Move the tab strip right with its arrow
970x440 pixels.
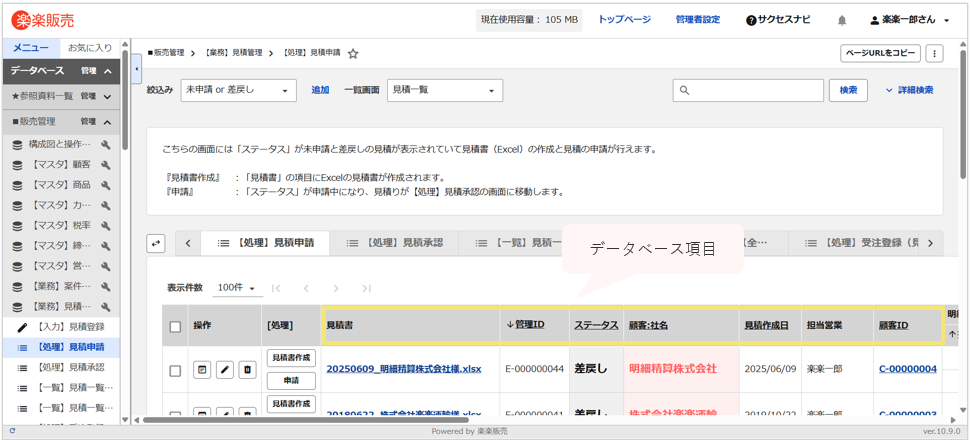(930, 243)
